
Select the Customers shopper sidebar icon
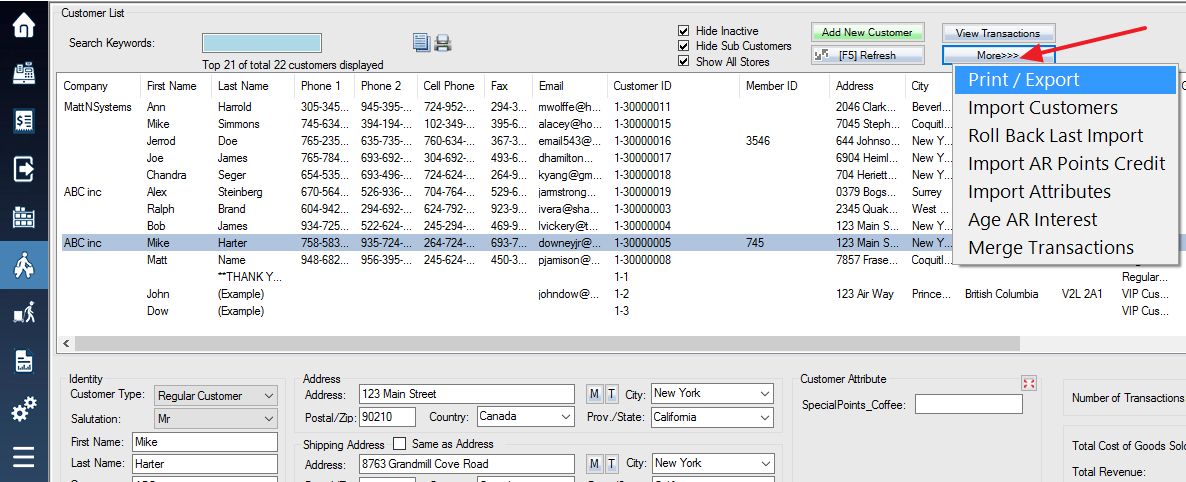pos(24,265)
